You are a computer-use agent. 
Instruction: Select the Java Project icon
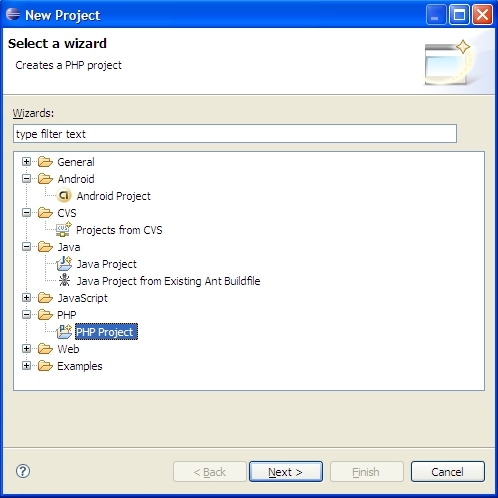pyautogui.click(x=64, y=264)
